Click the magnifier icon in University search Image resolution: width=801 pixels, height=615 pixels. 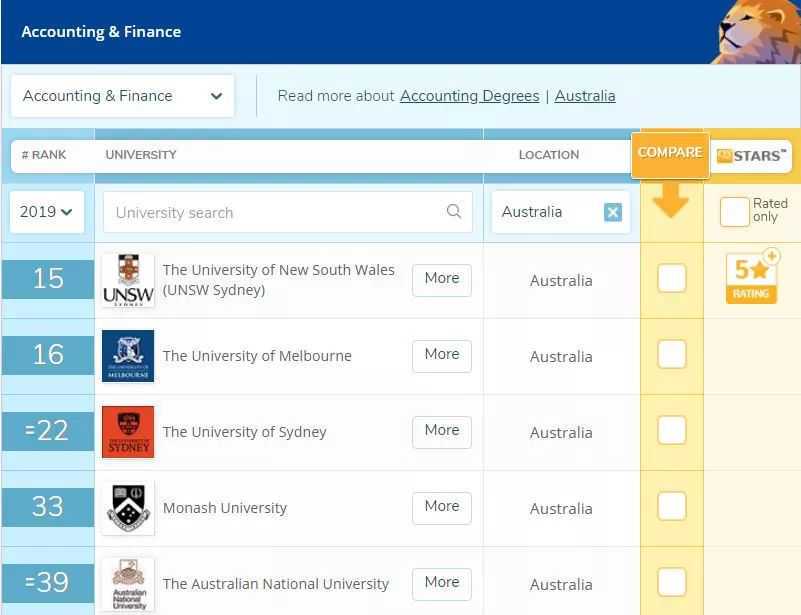pos(454,212)
